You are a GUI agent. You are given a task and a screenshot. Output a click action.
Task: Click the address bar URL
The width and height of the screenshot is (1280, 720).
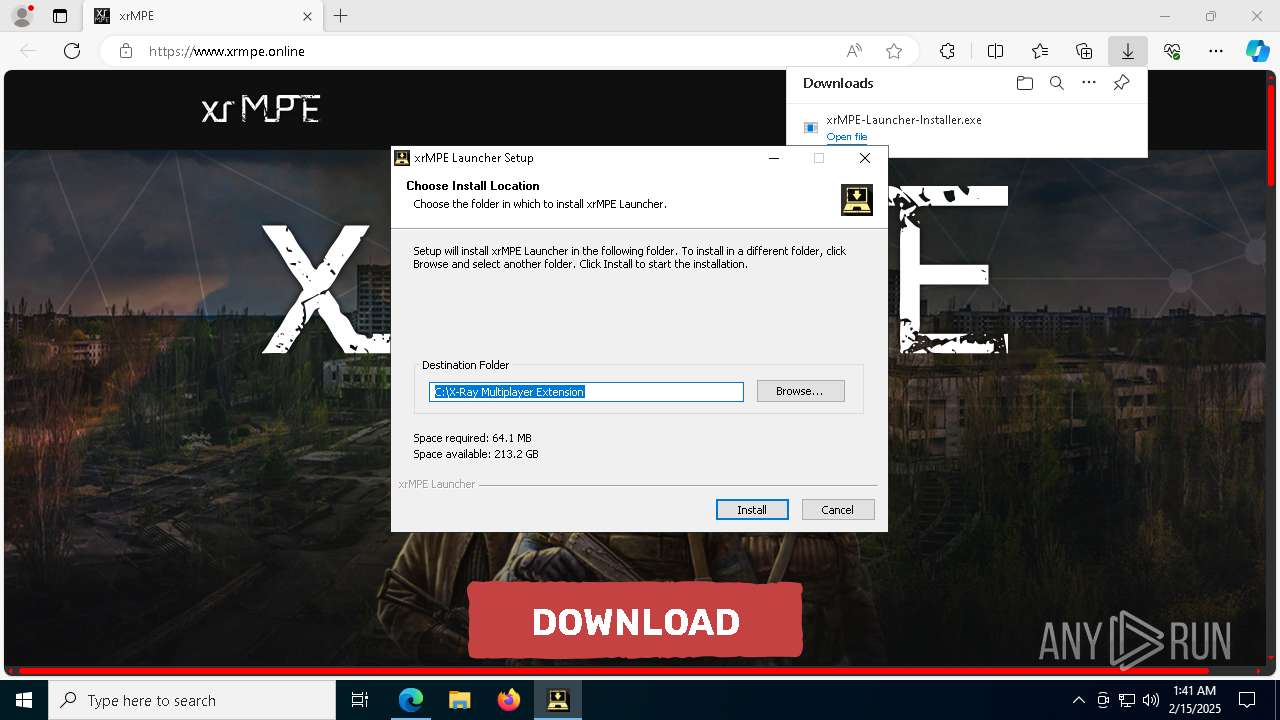pyautogui.click(x=227, y=51)
